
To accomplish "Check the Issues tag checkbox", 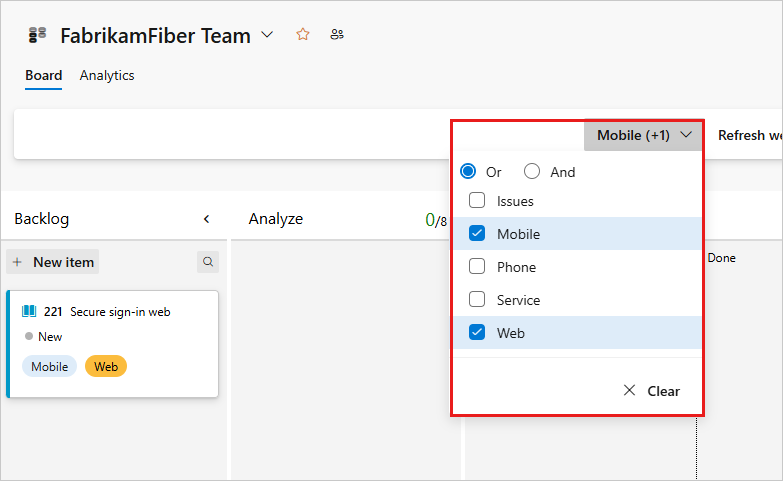I will [x=477, y=200].
